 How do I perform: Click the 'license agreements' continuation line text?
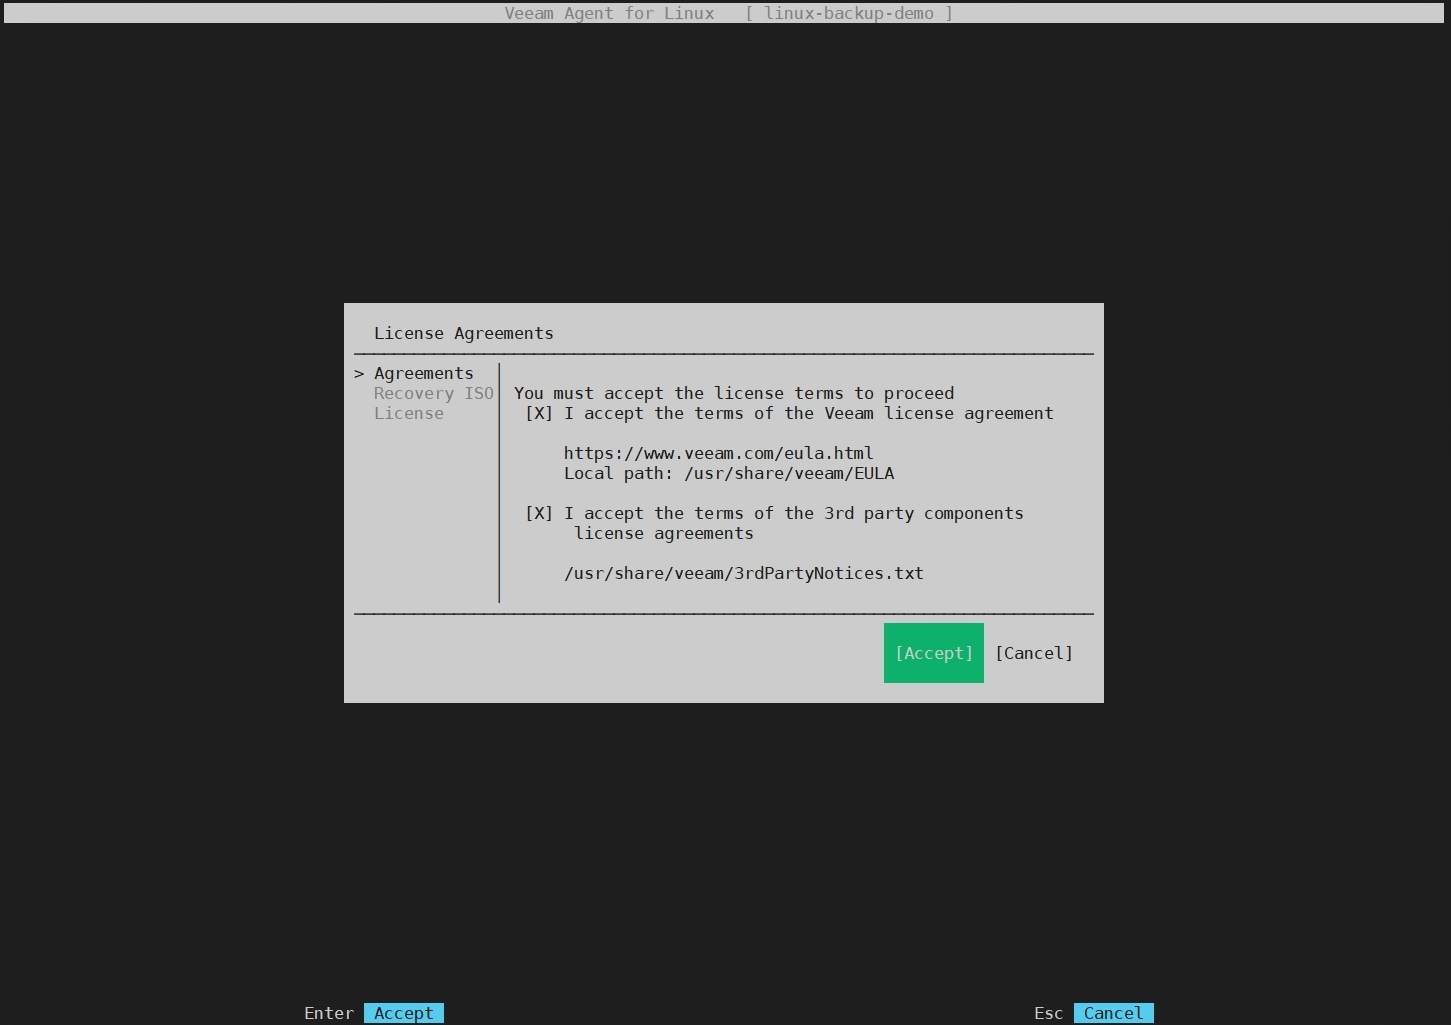[663, 533]
